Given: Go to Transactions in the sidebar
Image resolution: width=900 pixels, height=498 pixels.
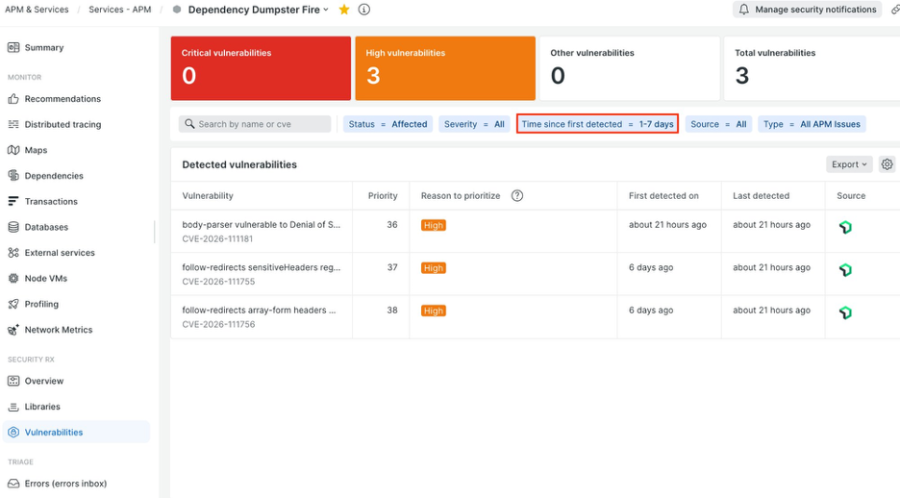Looking at the screenshot, I should click(51, 201).
